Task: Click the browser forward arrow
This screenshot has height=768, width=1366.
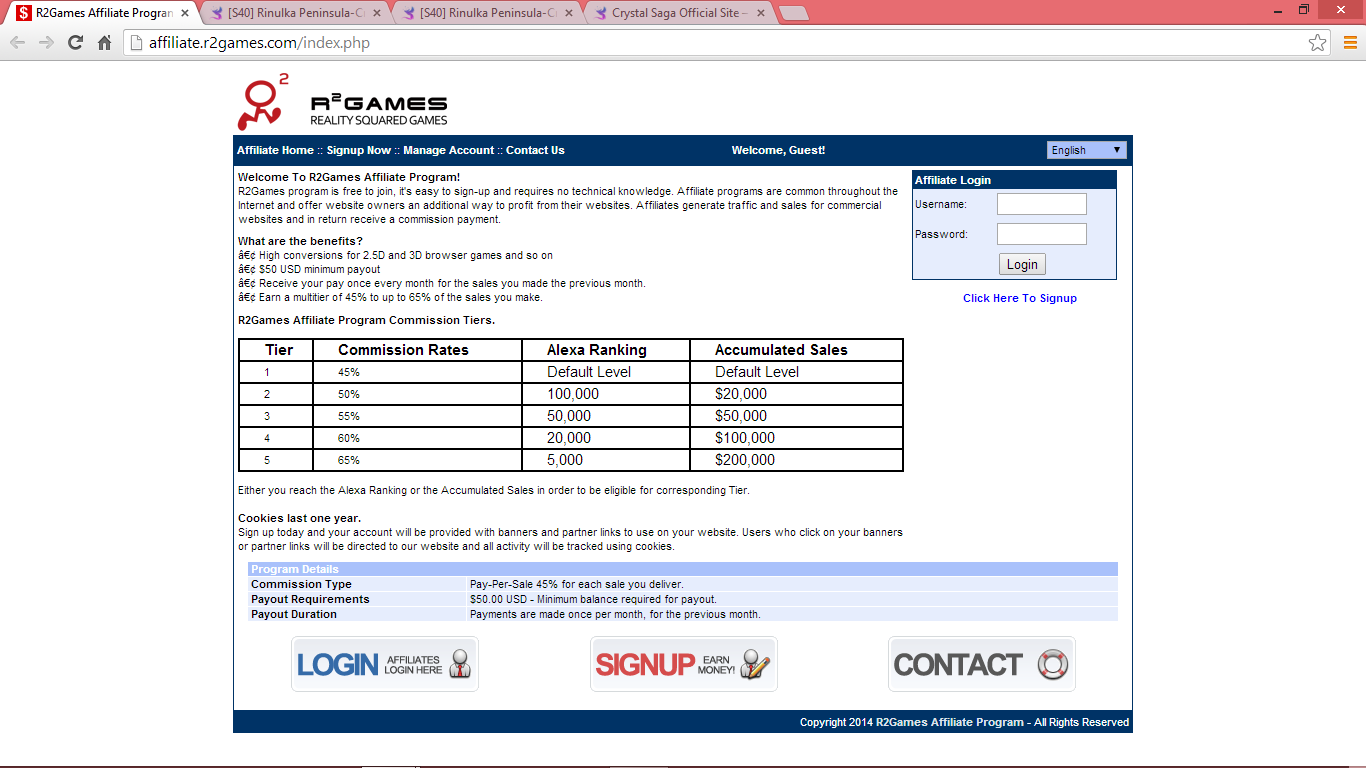Action: pyautogui.click(x=46, y=43)
